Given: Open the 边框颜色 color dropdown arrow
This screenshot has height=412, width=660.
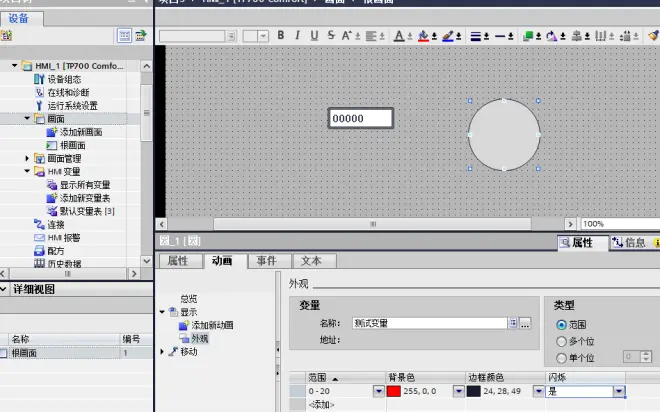Looking at the screenshot, I should tap(538, 391).
